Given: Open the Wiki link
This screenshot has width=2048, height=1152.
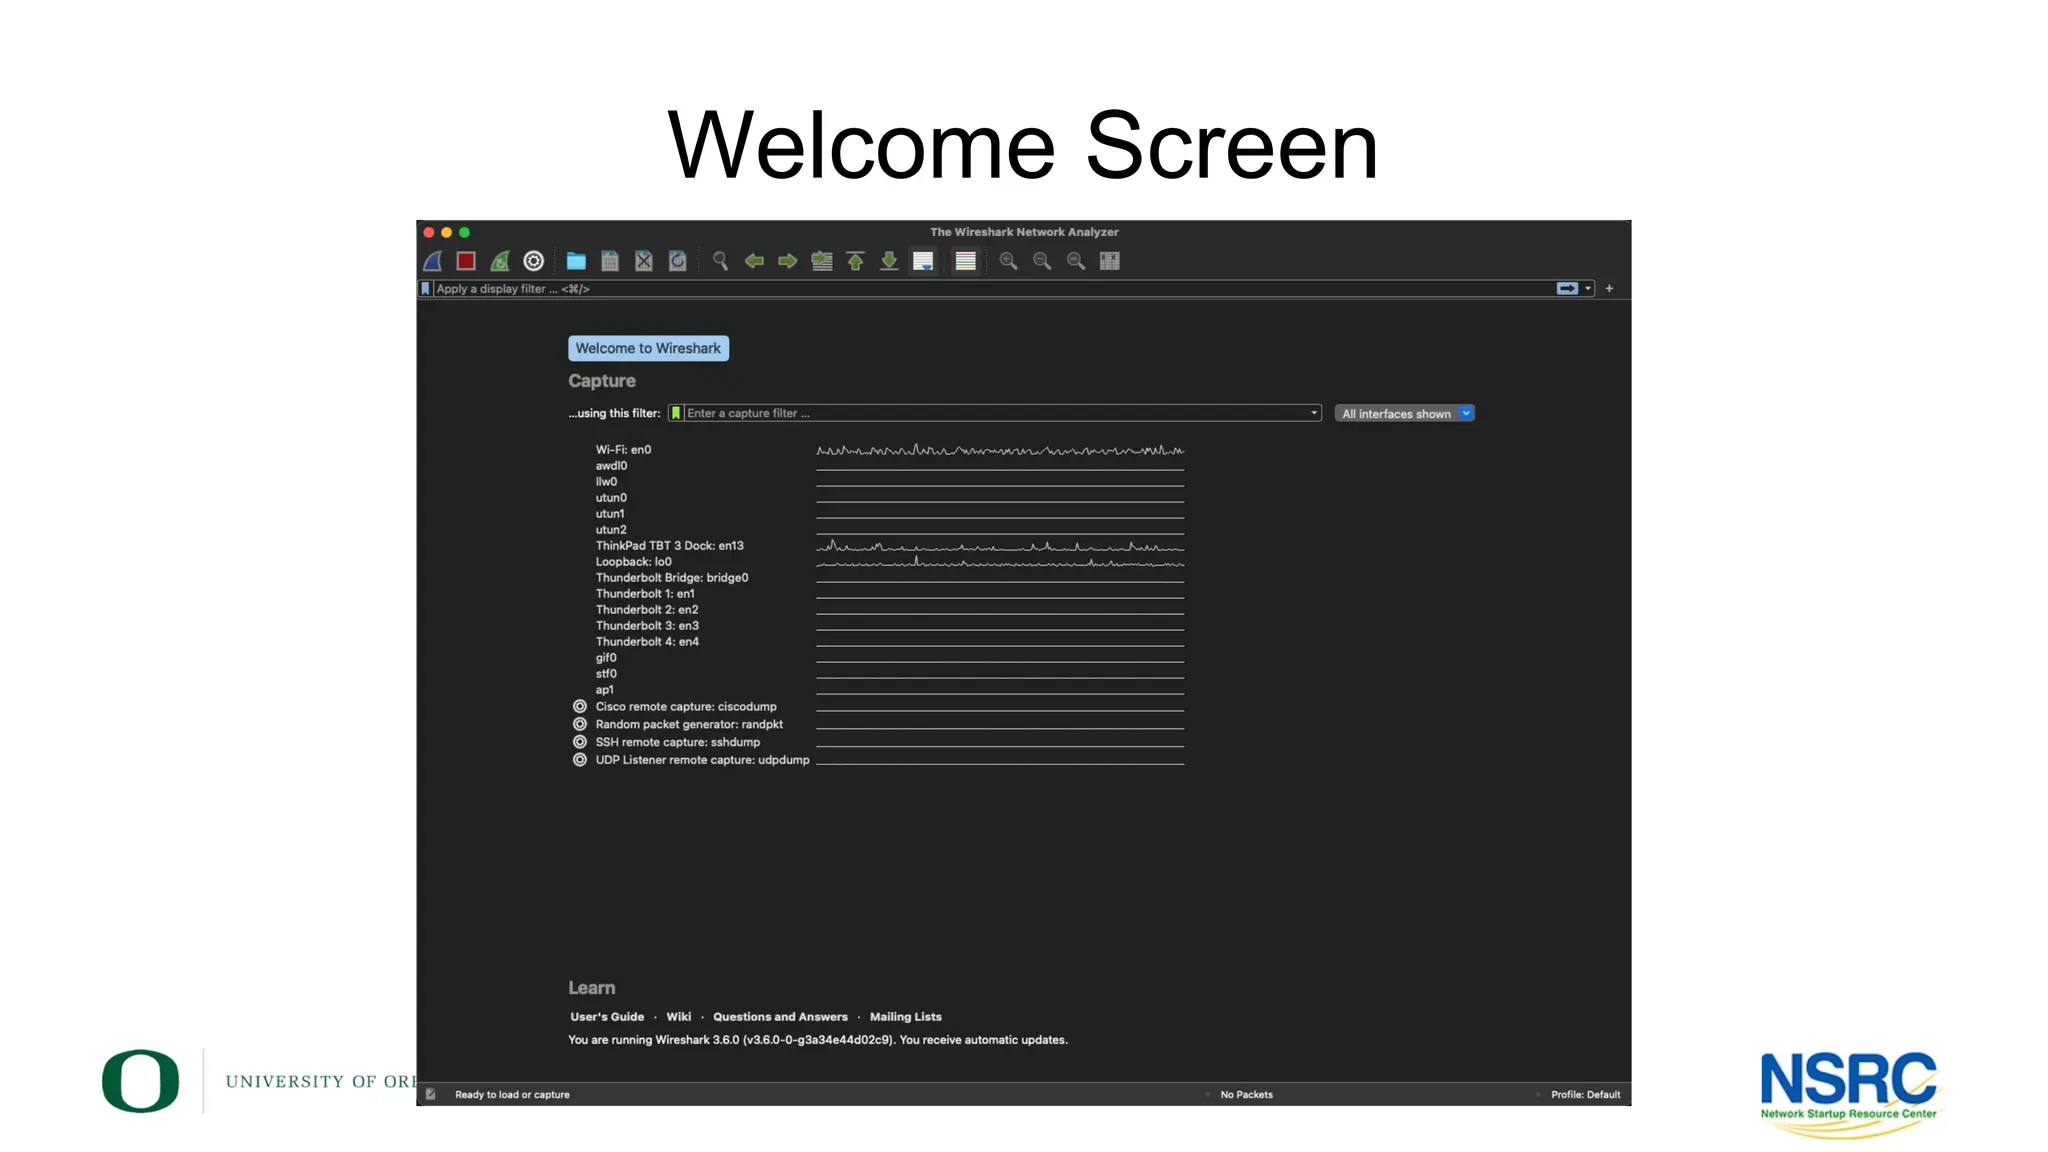Looking at the screenshot, I should (679, 1017).
